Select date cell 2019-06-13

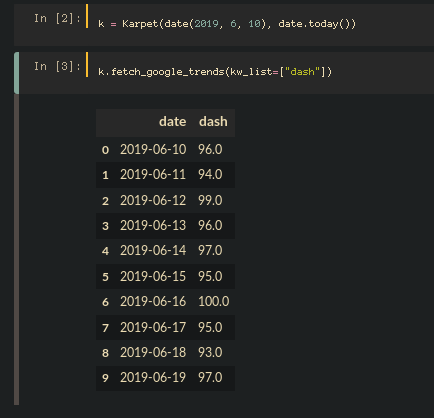point(153,226)
